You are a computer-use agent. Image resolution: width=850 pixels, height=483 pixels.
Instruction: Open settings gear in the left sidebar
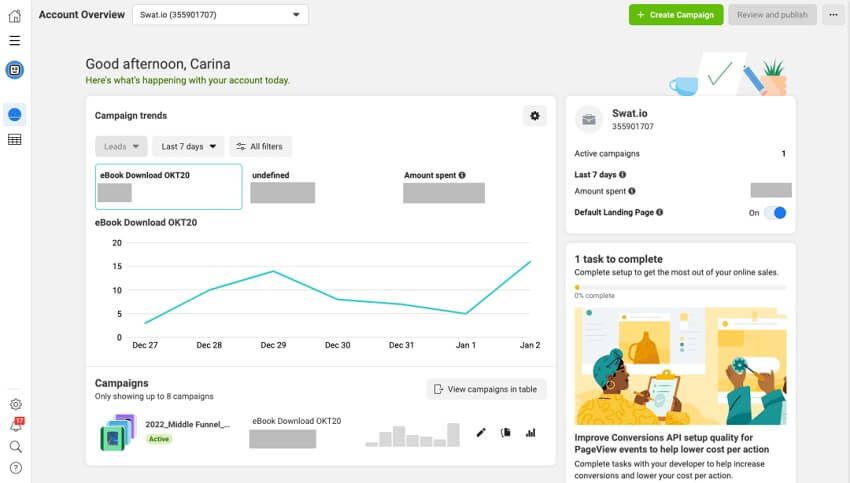point(15,405)
